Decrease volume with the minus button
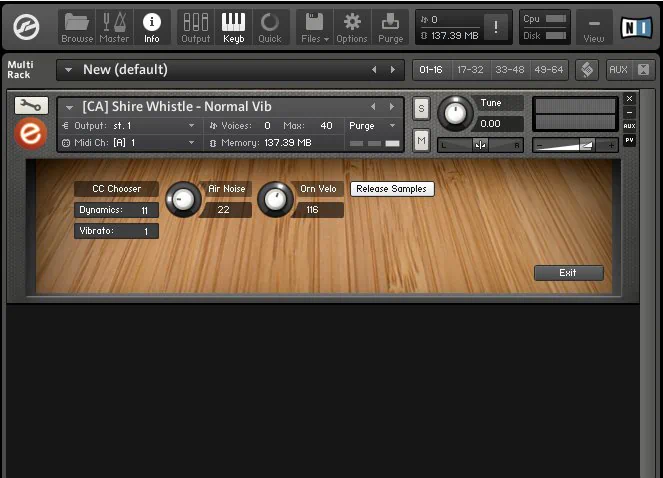The image size is (663, 478). pos(539,146)
